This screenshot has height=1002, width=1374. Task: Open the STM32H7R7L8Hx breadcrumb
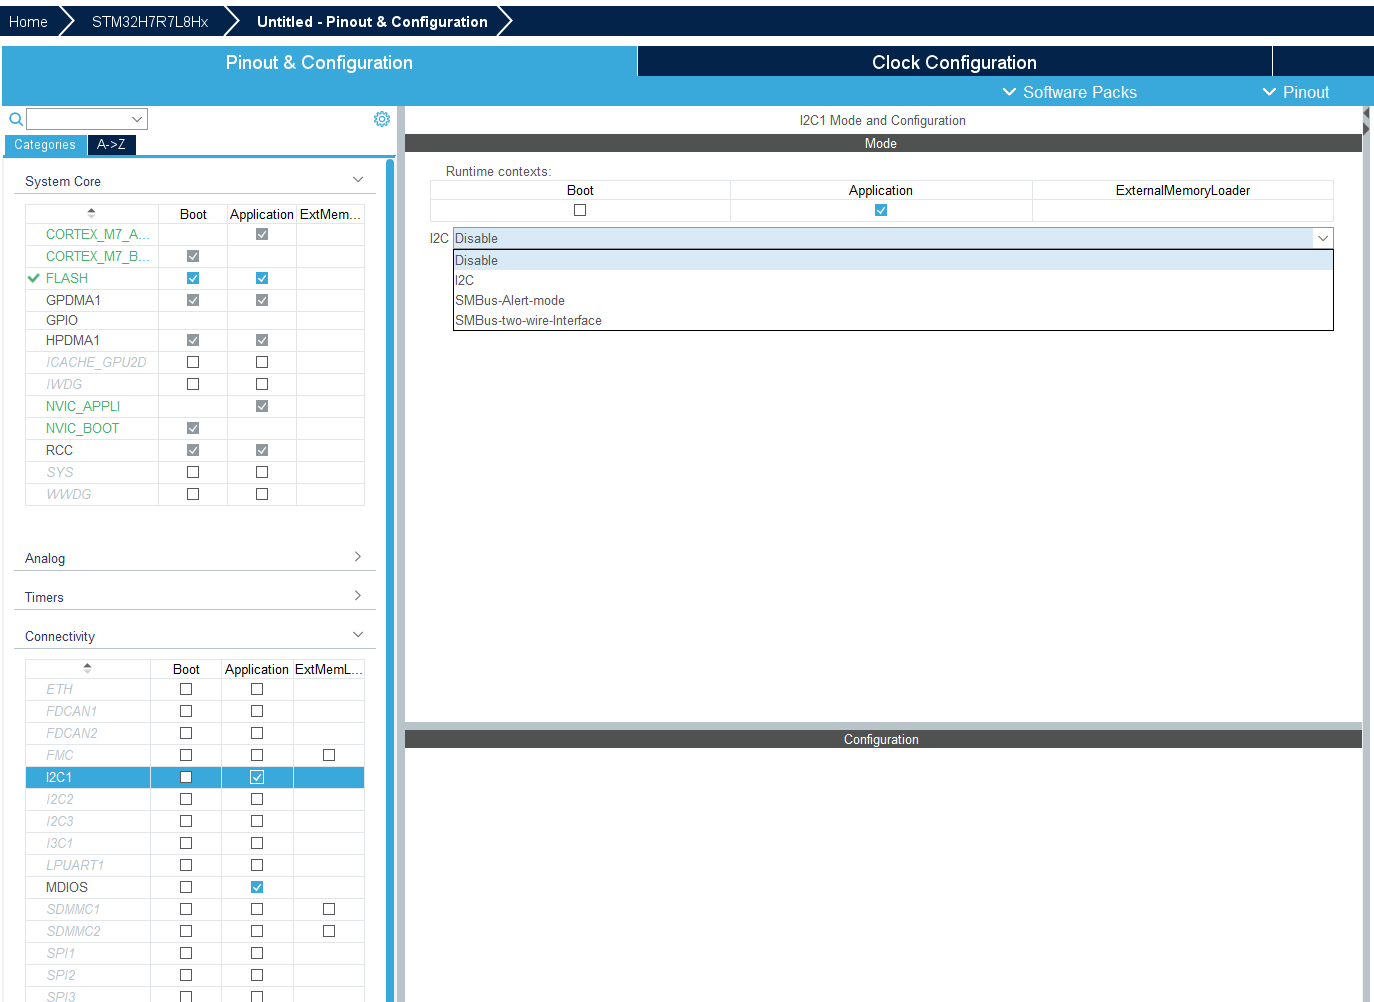click(150, 22)
